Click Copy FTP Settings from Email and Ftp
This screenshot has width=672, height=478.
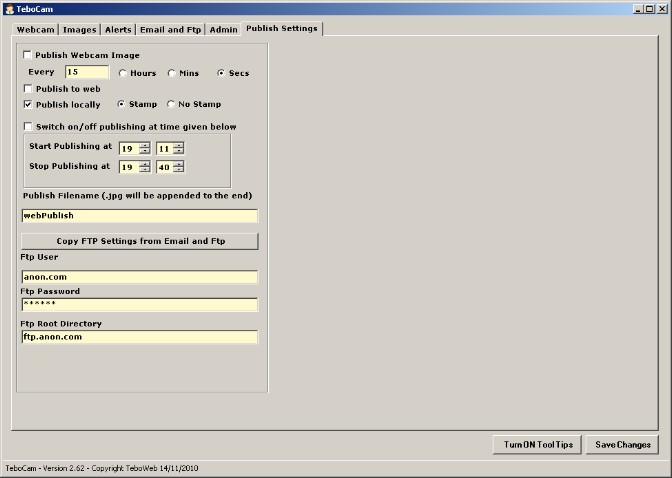tap(140, 241)
